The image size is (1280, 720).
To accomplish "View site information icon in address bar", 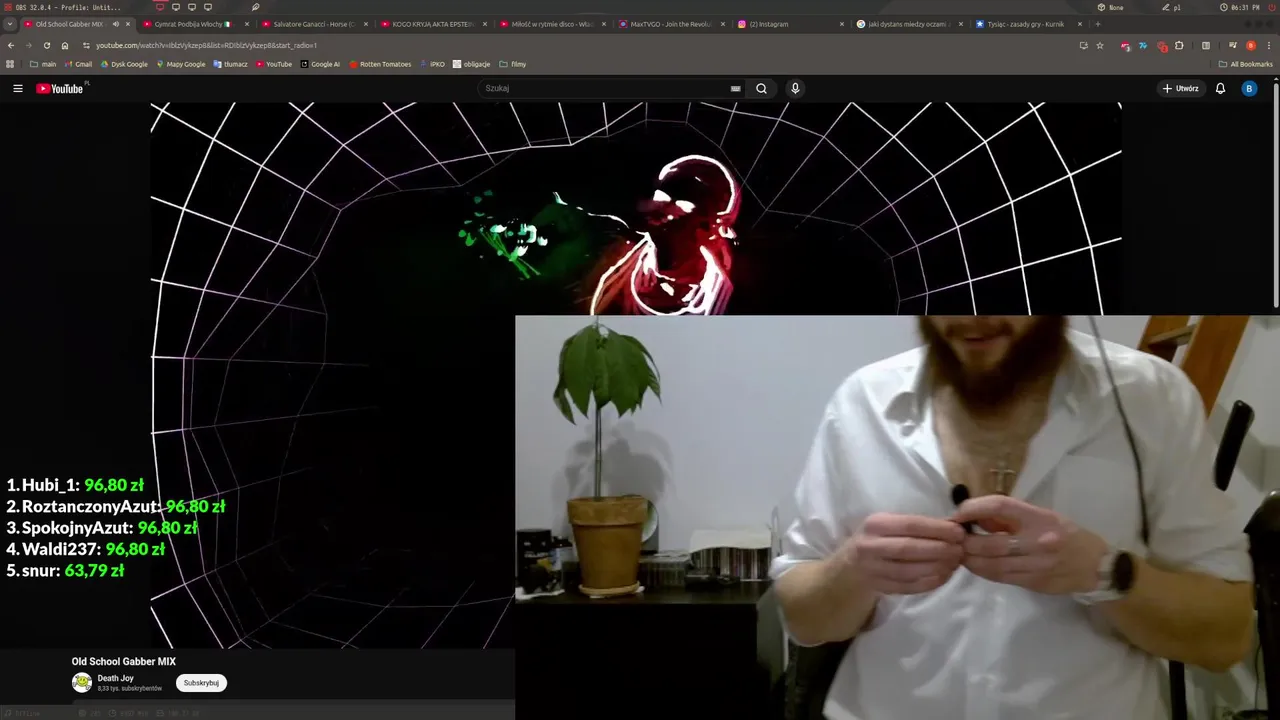I will (x=86, y=45).
